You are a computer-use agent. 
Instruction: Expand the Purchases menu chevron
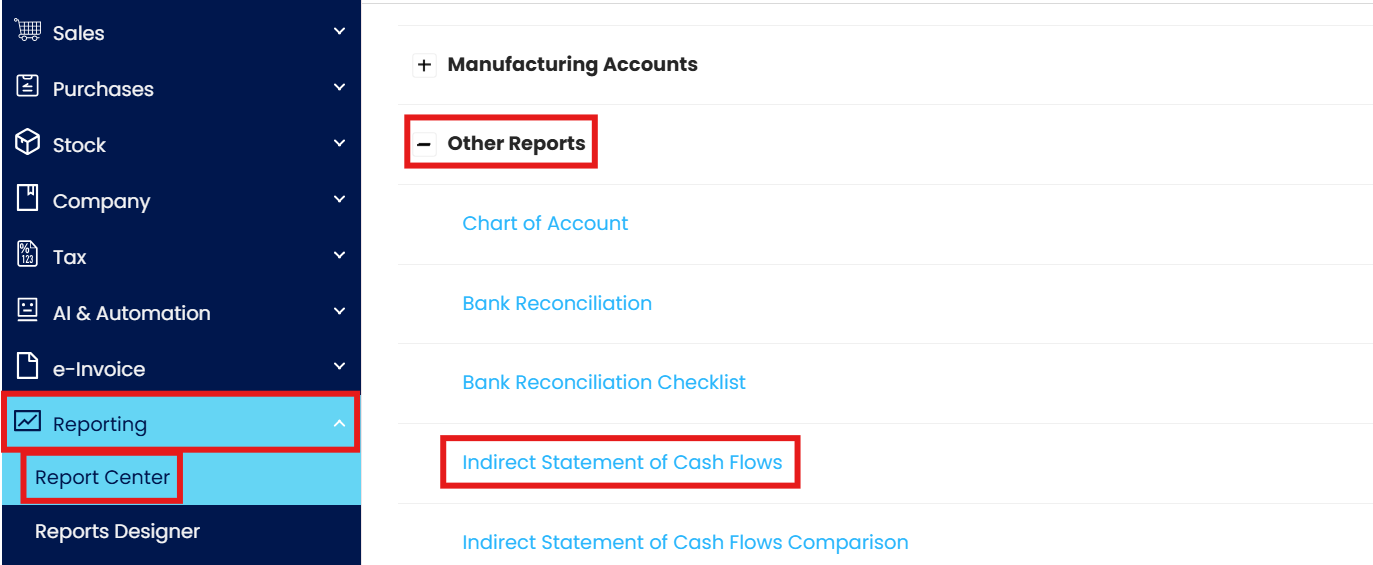point(339,88)
